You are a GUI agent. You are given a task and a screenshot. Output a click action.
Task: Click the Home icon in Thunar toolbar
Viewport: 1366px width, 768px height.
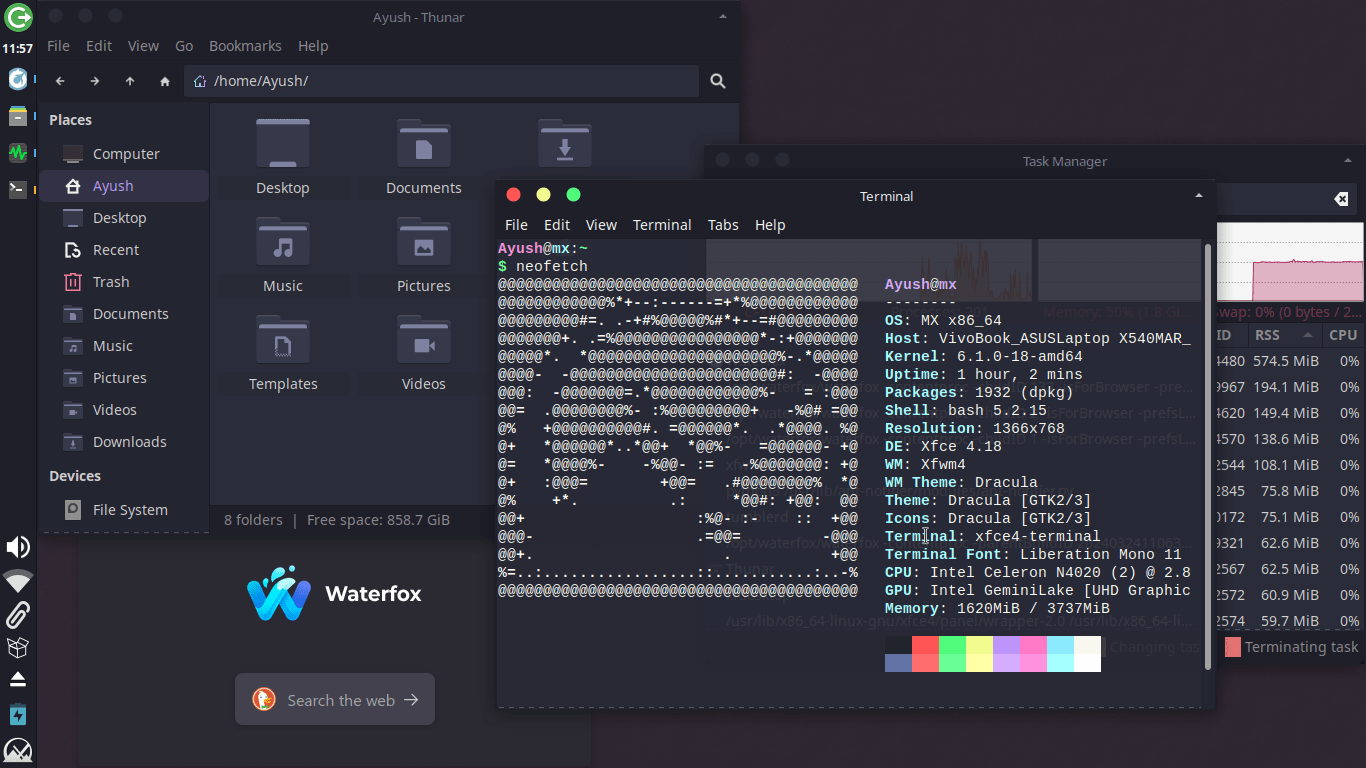pyautogui.click(x=164, y=81)
